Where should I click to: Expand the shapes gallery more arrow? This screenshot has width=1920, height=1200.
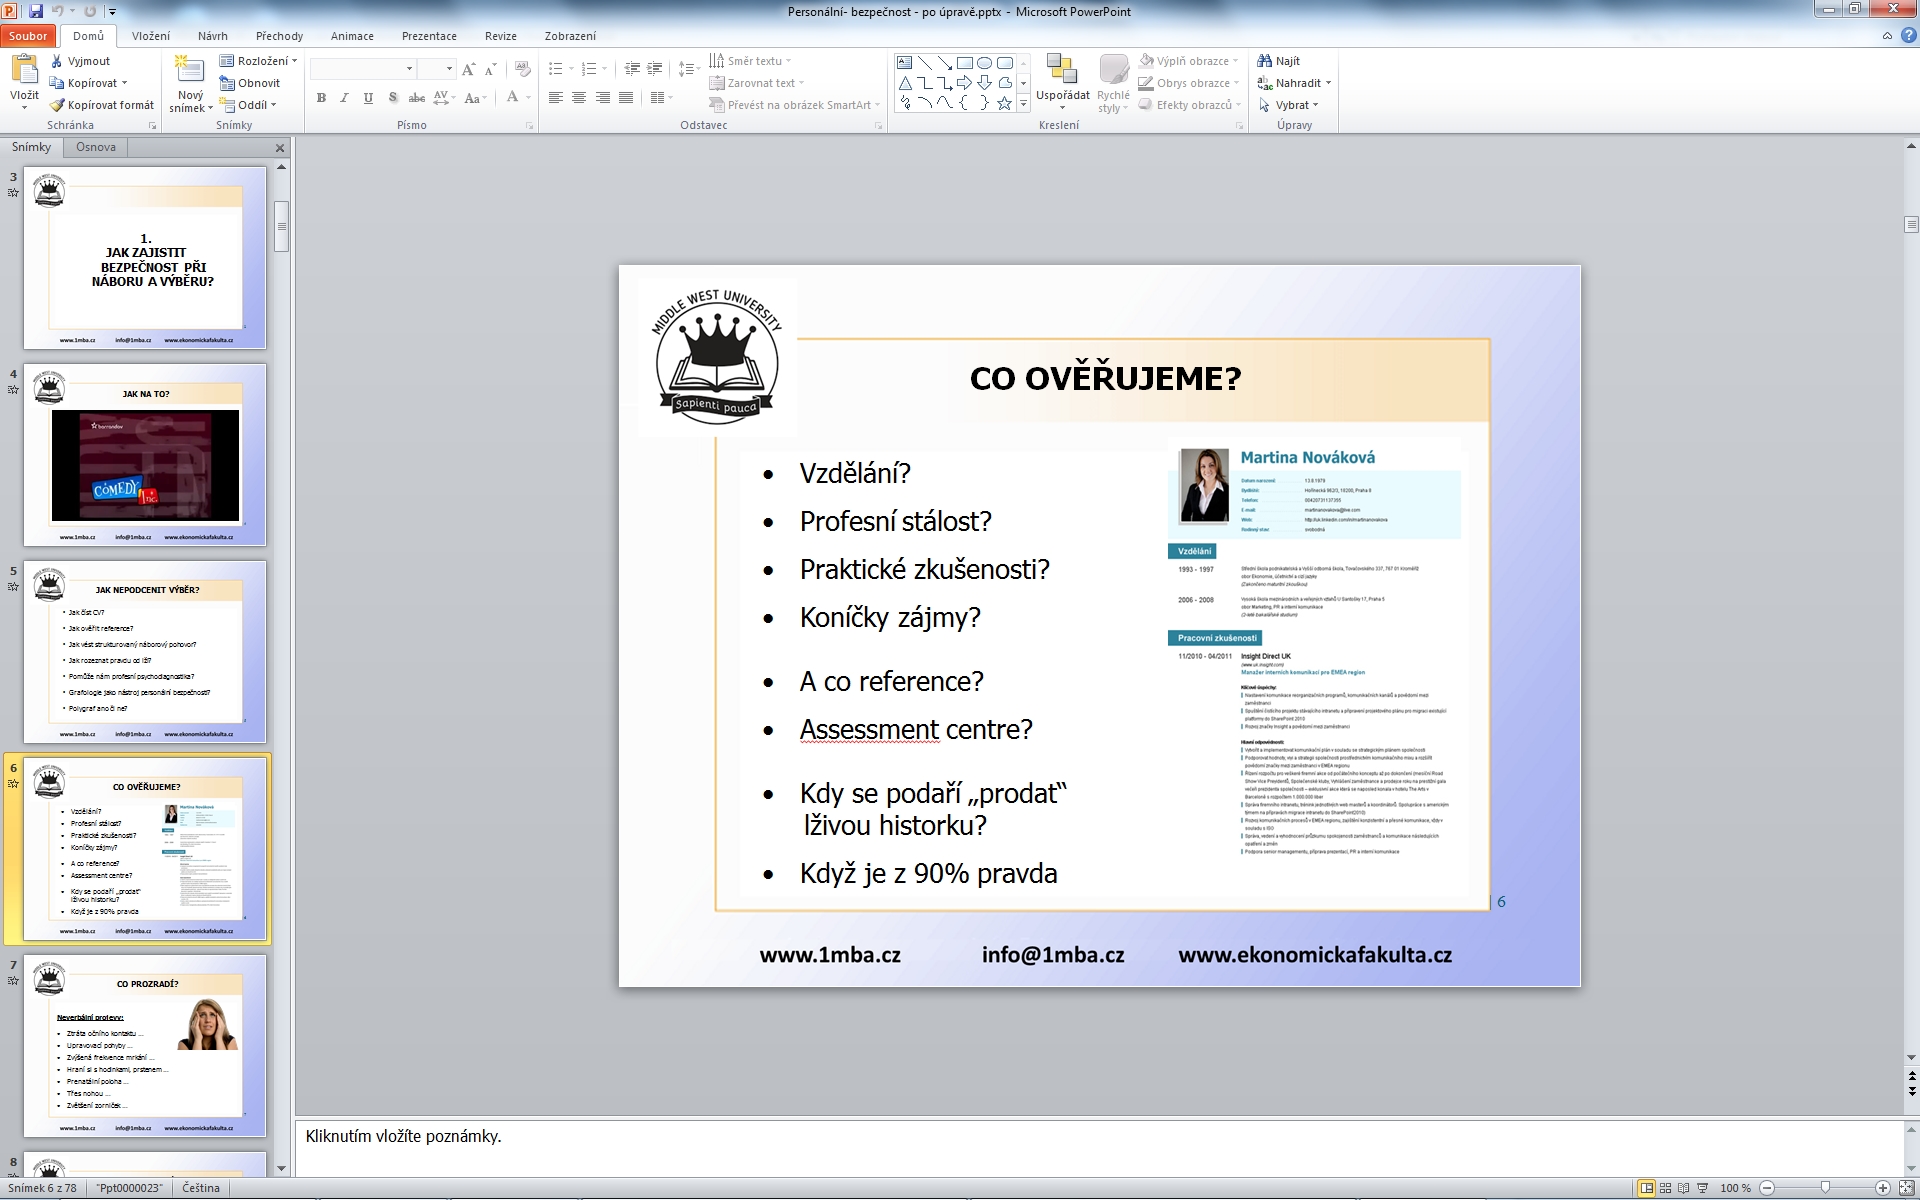tap(1023, 104)
